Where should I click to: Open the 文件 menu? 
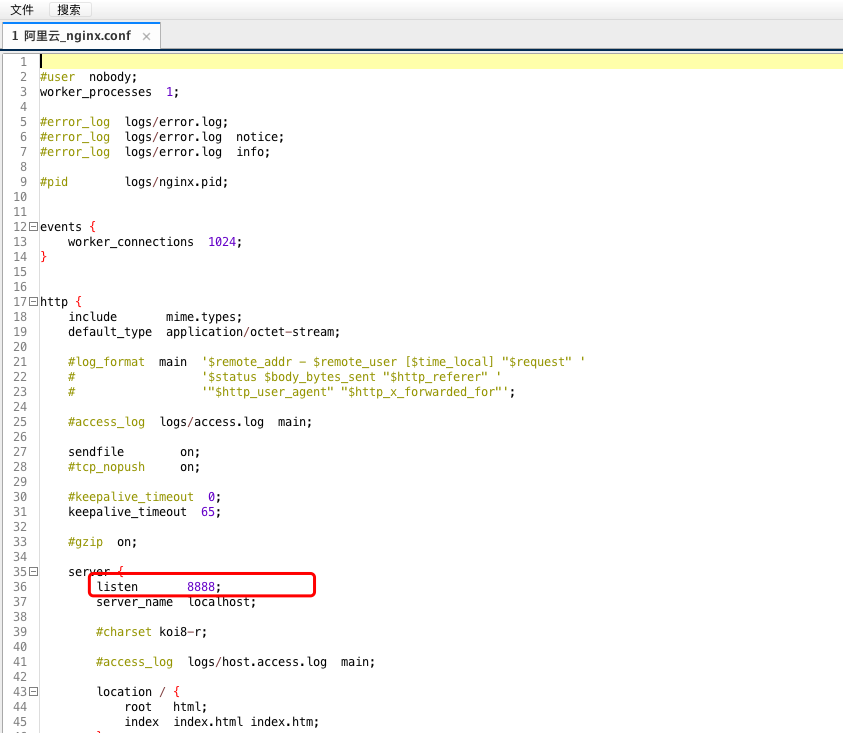tap(22, 10)
